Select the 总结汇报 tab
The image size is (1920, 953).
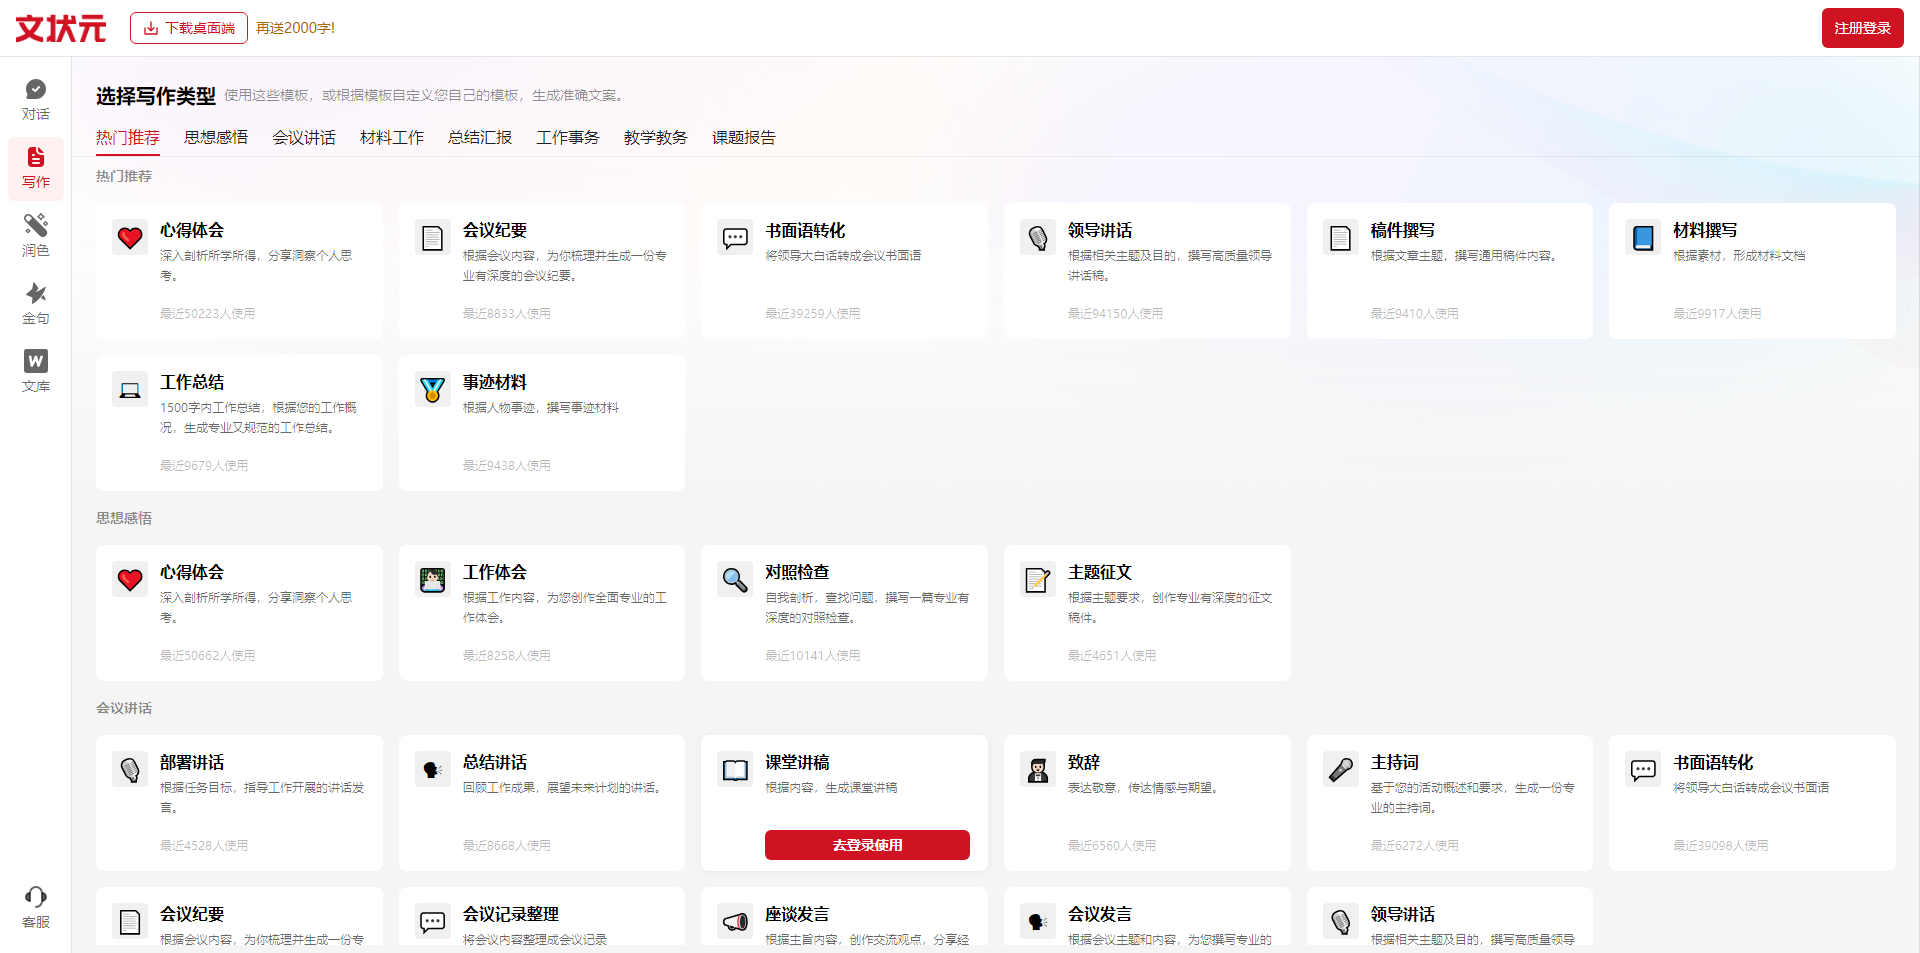(x=480, y=138)
